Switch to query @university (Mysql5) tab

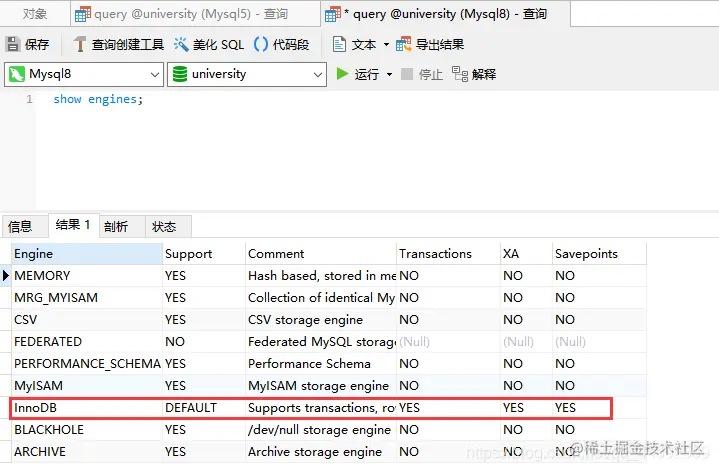coord(195,14)
